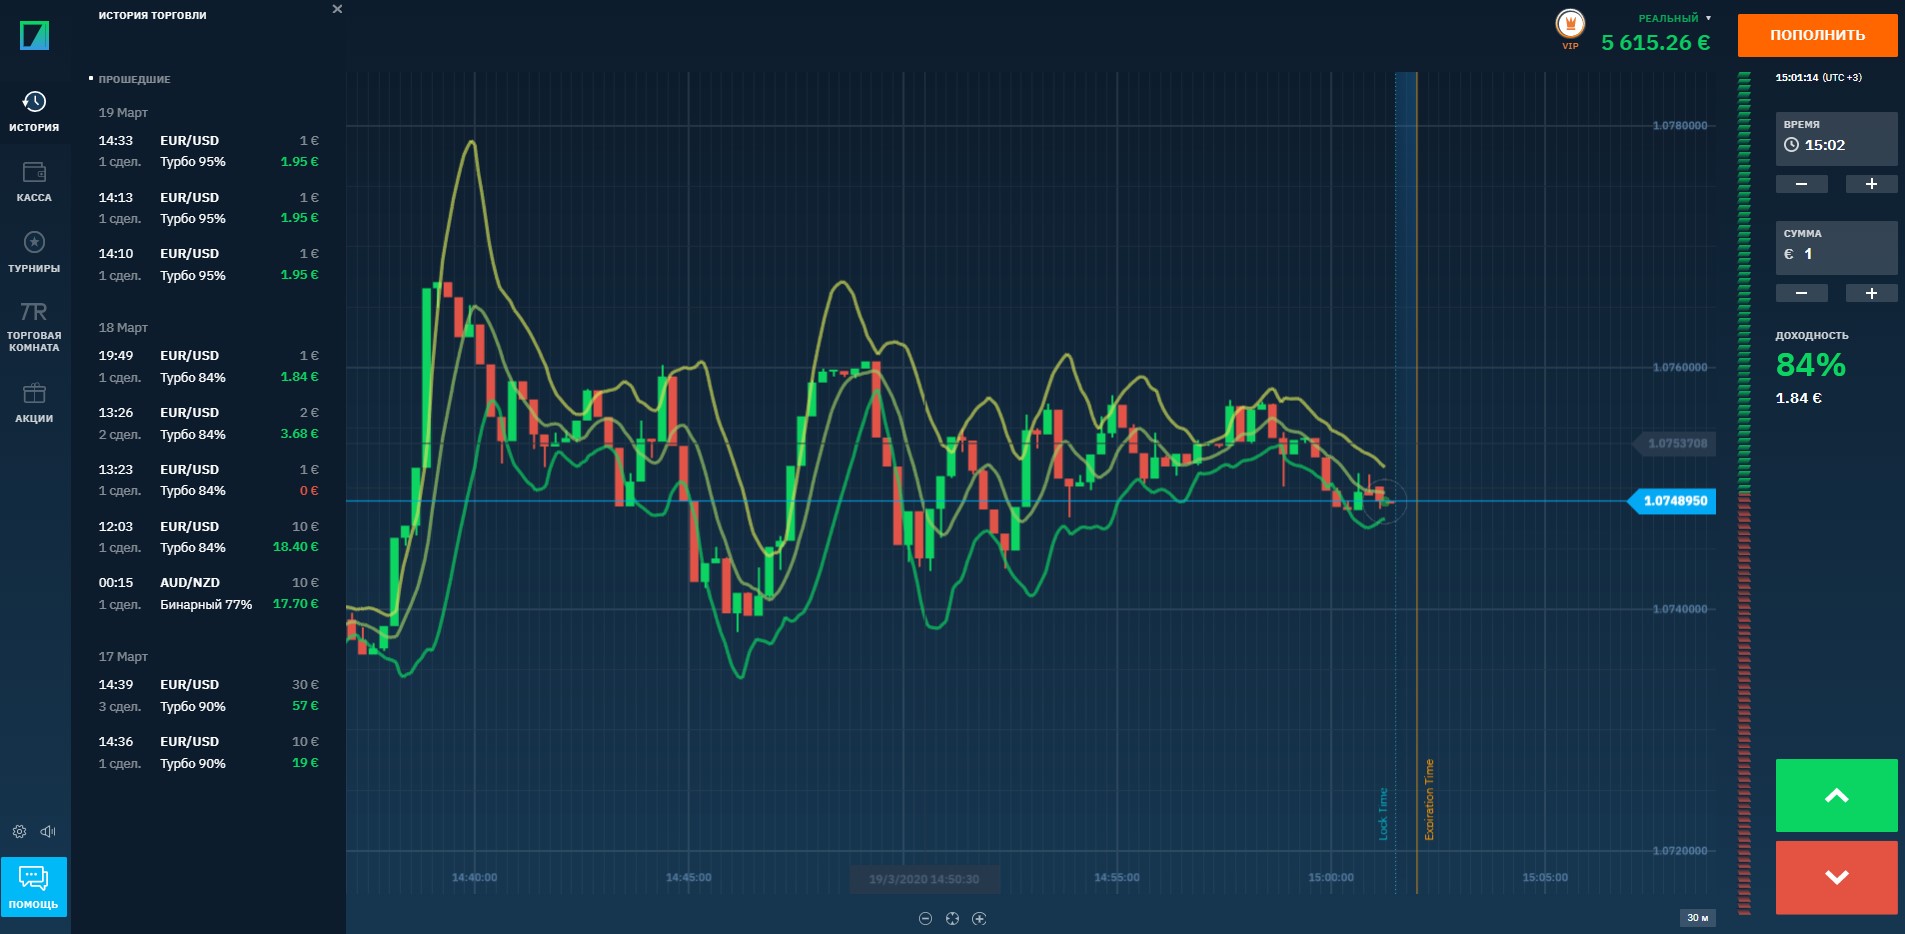Click the platform logo icon

[x=34, y=36]
